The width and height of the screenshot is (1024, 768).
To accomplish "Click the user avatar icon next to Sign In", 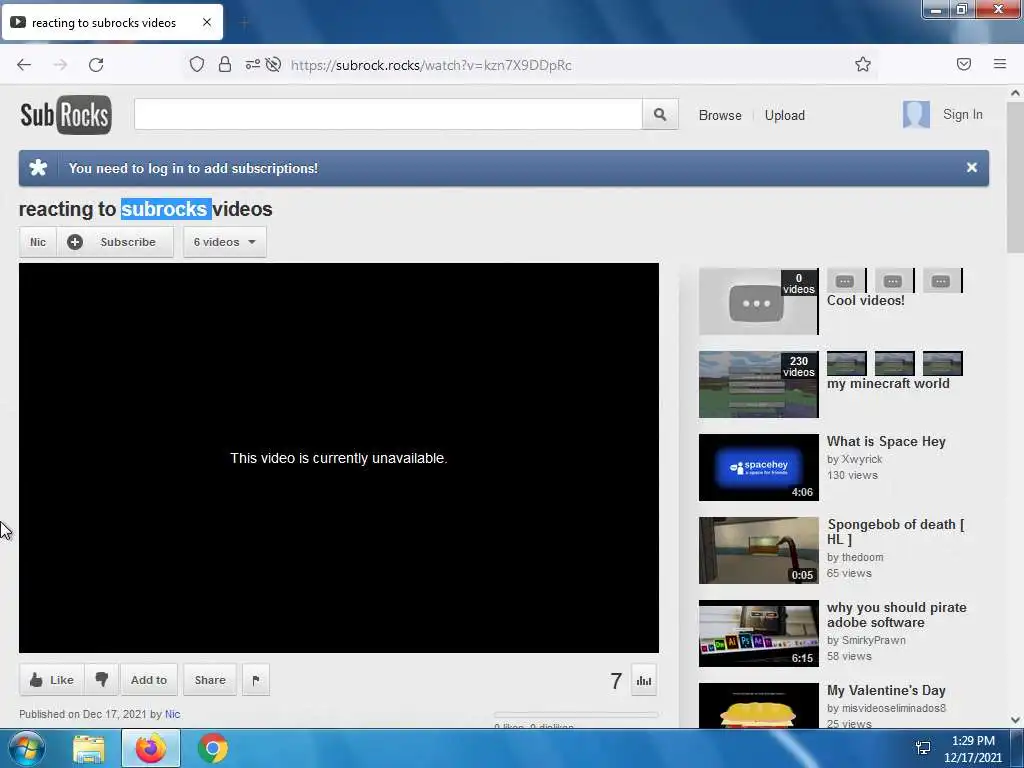I will (916, 115).
